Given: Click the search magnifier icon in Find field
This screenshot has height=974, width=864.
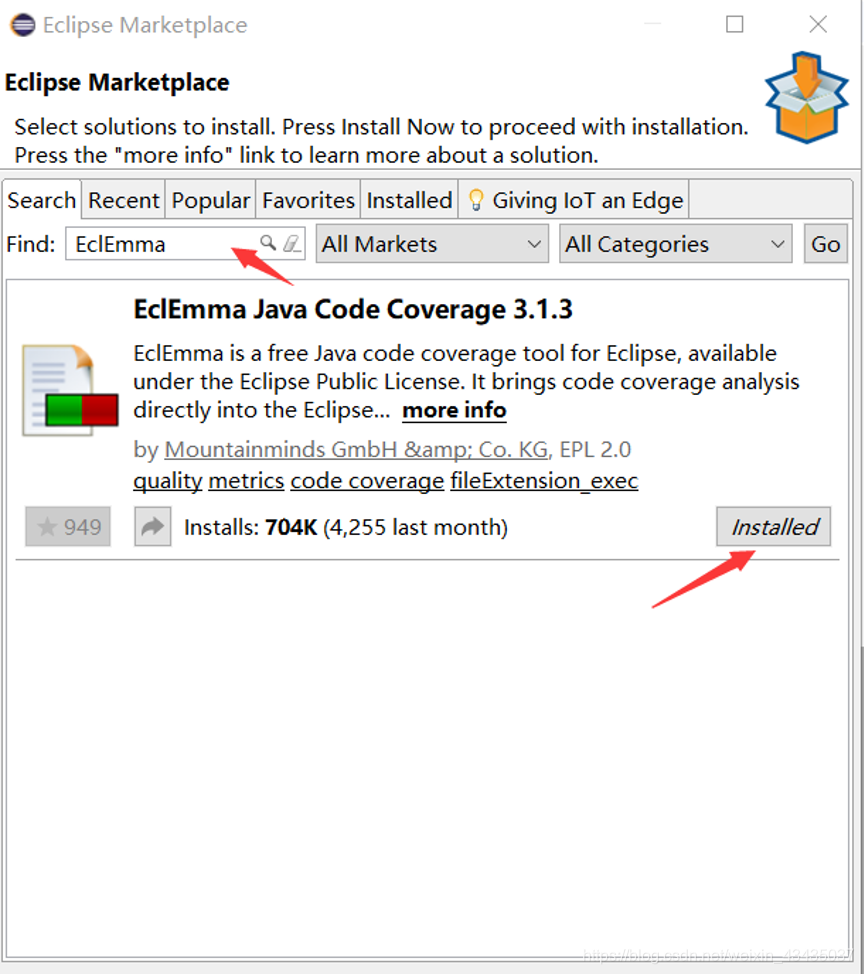Looking at the screenshot, I should [x=268, y=242].
